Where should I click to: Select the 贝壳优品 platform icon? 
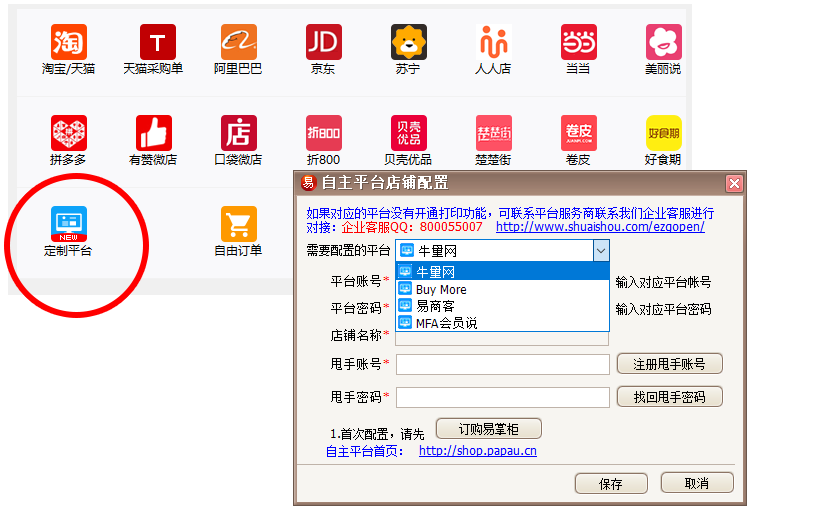pyautogui.click(x=409, y=133)
